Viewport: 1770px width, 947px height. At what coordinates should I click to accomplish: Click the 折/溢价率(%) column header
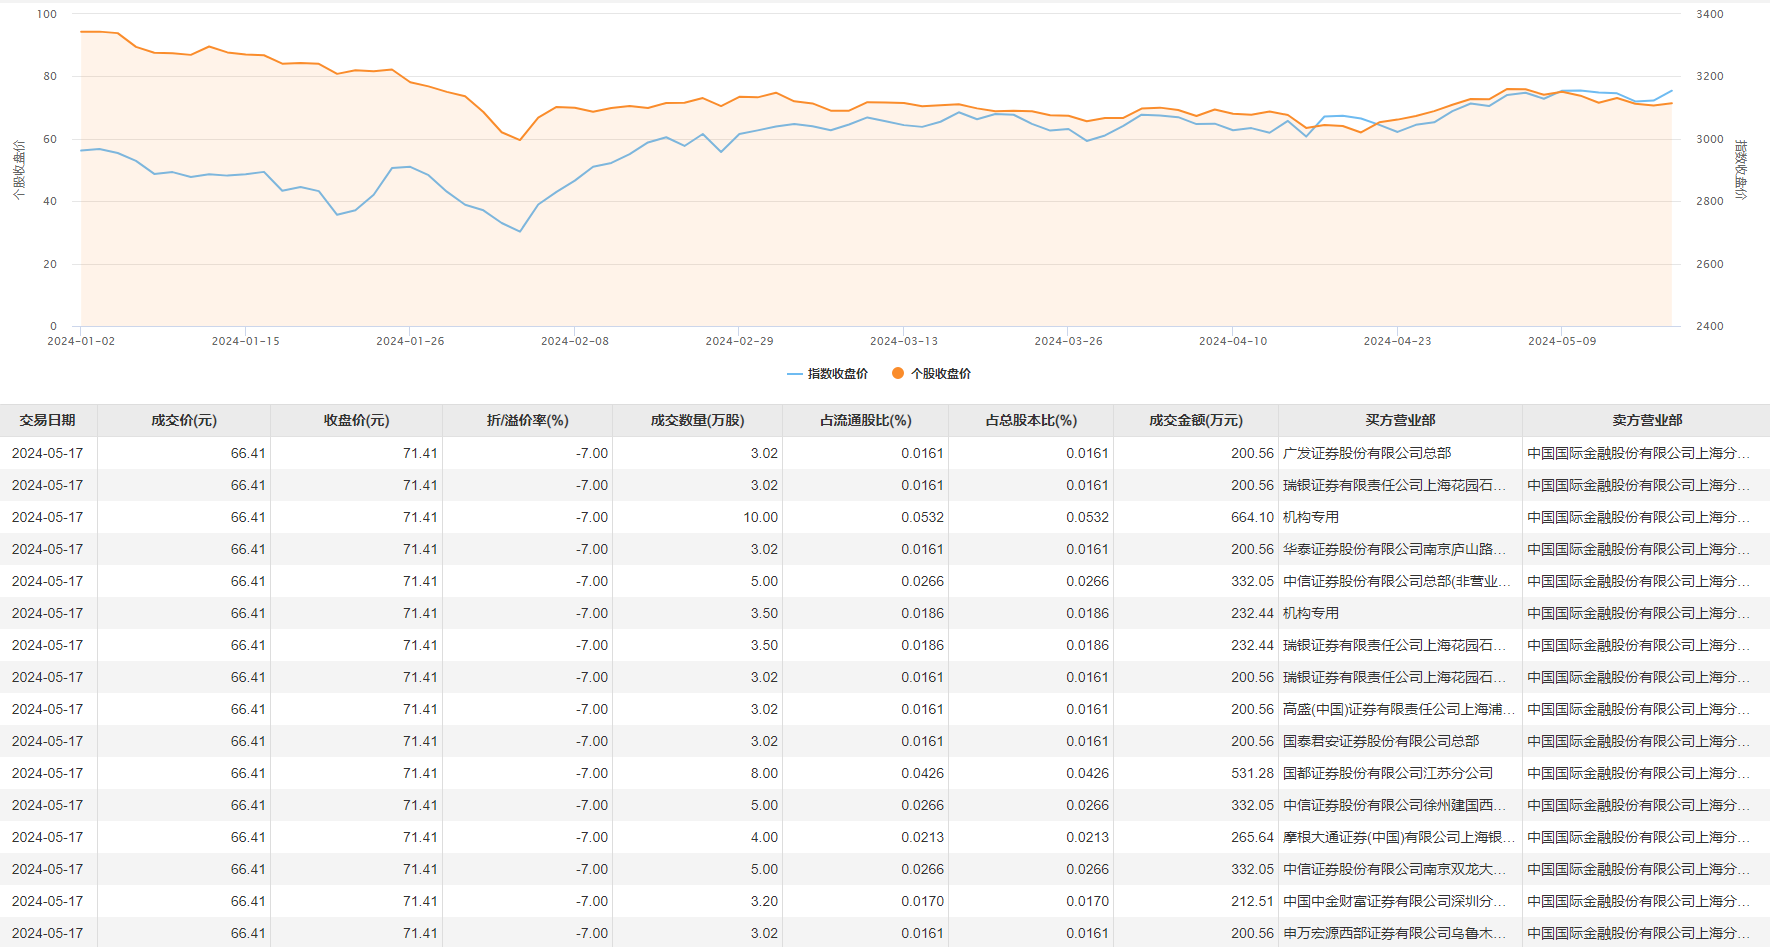coord(527,421)
